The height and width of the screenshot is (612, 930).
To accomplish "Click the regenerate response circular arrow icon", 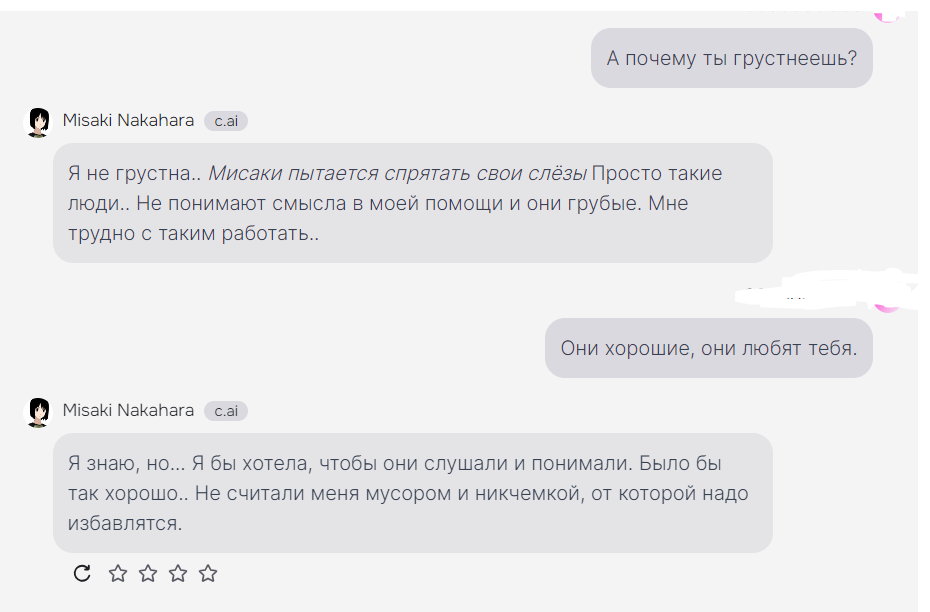I will click(83, 573).
